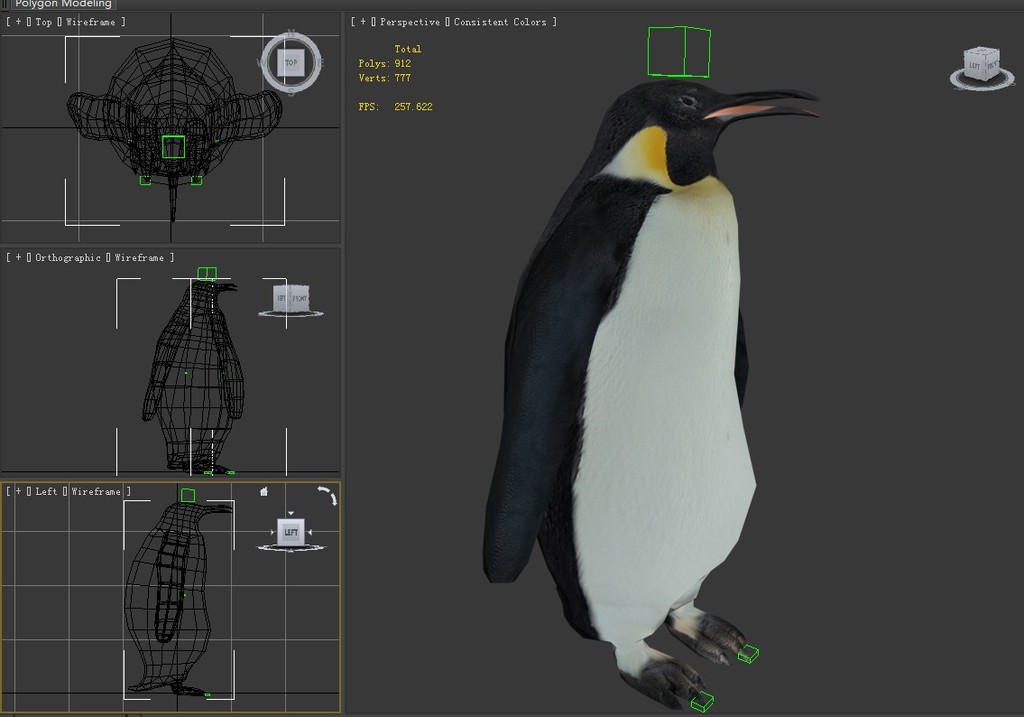The image size is (1024, 717).
Task: Click the S marker on the Top viewport compass ring
Action: 291,89
